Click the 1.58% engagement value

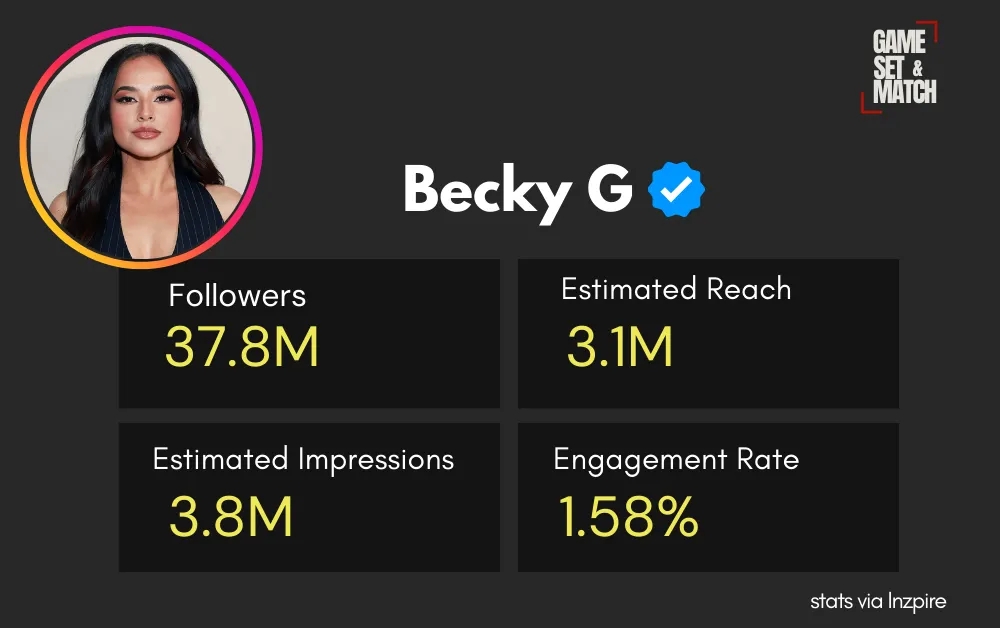(628, 517)
